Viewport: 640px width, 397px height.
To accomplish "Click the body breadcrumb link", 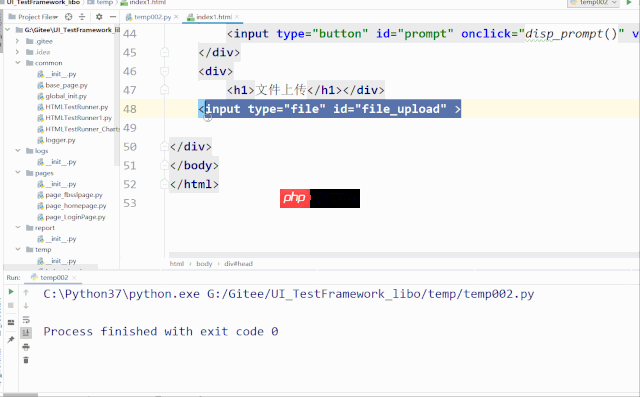I will 204,264.
